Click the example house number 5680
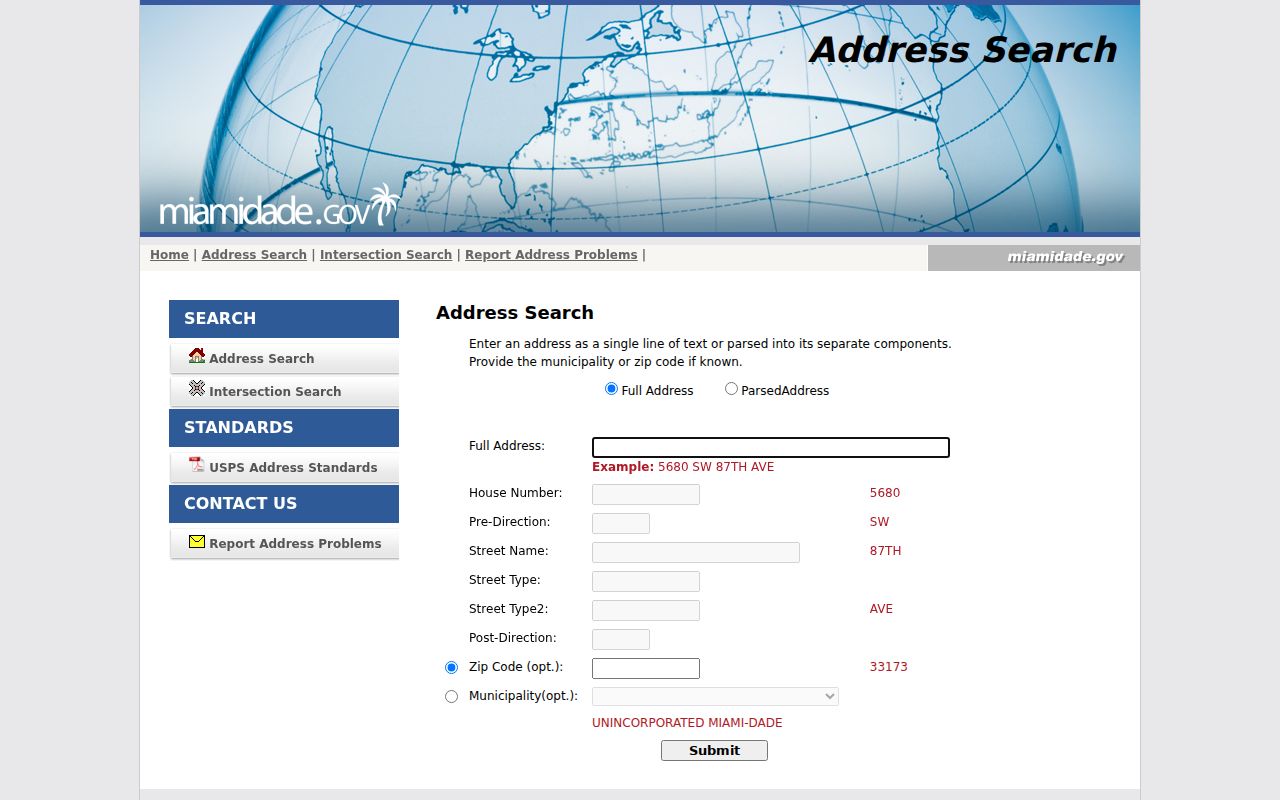 click(885, 493)
